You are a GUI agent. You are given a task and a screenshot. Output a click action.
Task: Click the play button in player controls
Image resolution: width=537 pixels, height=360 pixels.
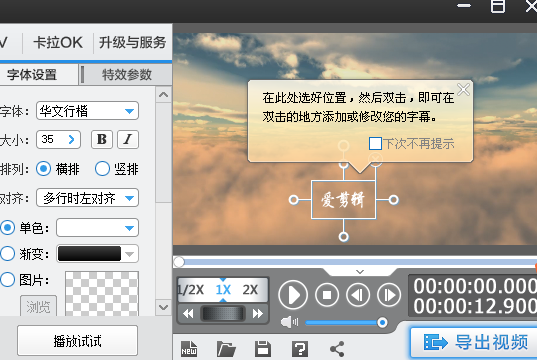pyautogui.click(x=293, y=295)
